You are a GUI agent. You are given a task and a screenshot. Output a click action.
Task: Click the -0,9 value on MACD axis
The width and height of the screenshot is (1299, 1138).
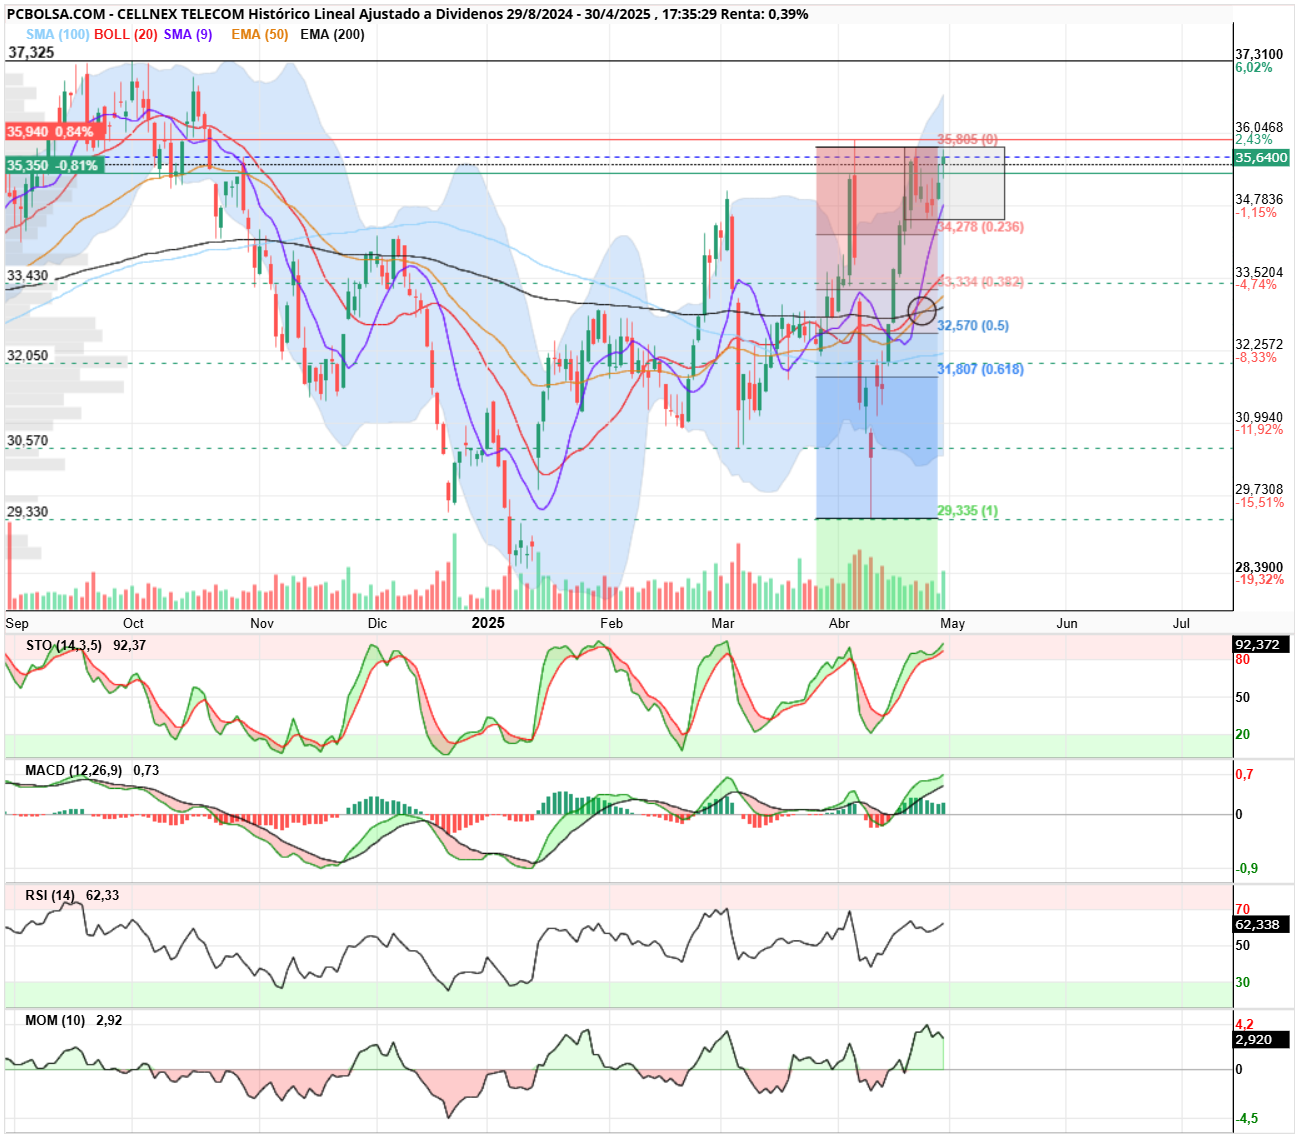pos(1247,868)
